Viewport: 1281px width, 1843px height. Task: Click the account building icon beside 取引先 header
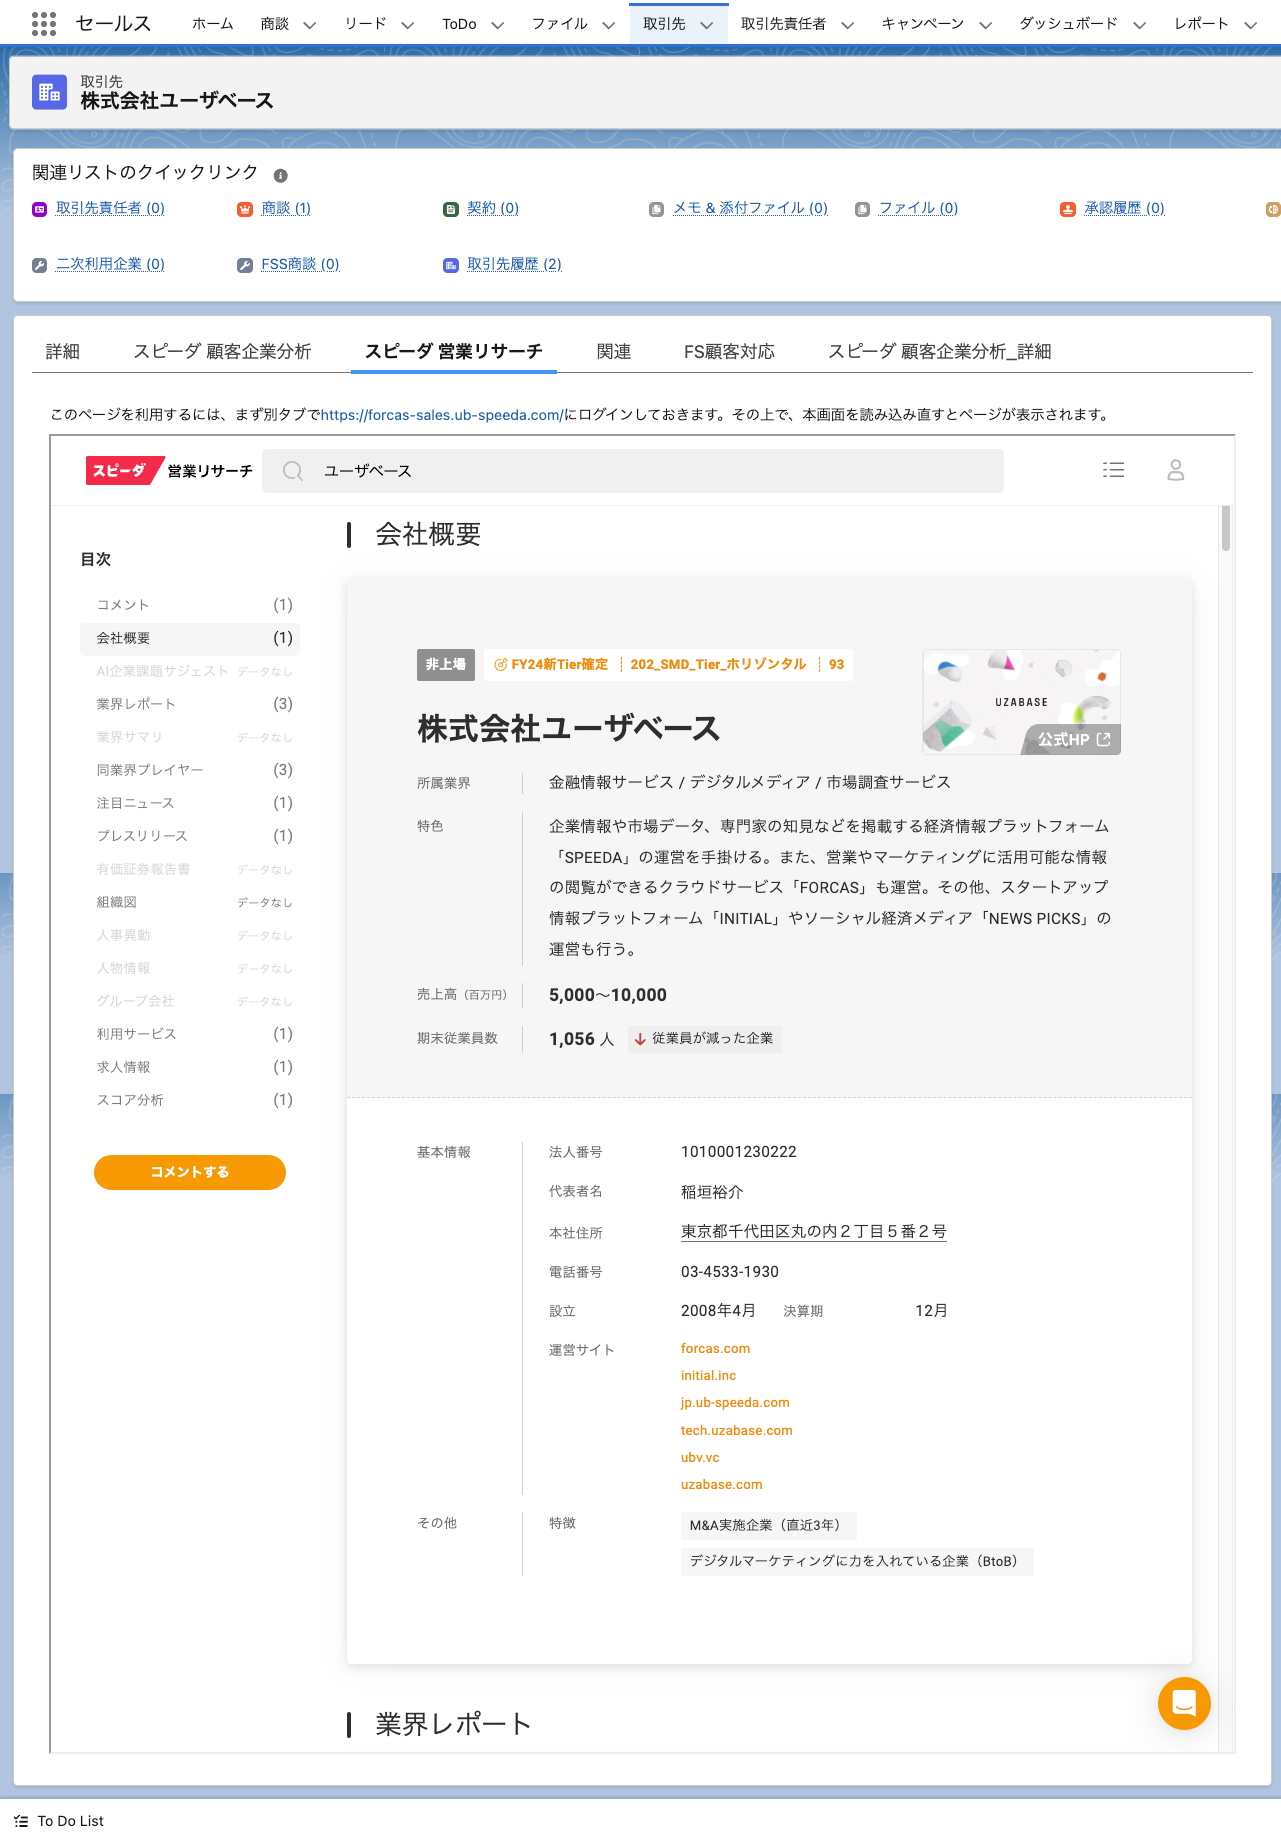49,93
